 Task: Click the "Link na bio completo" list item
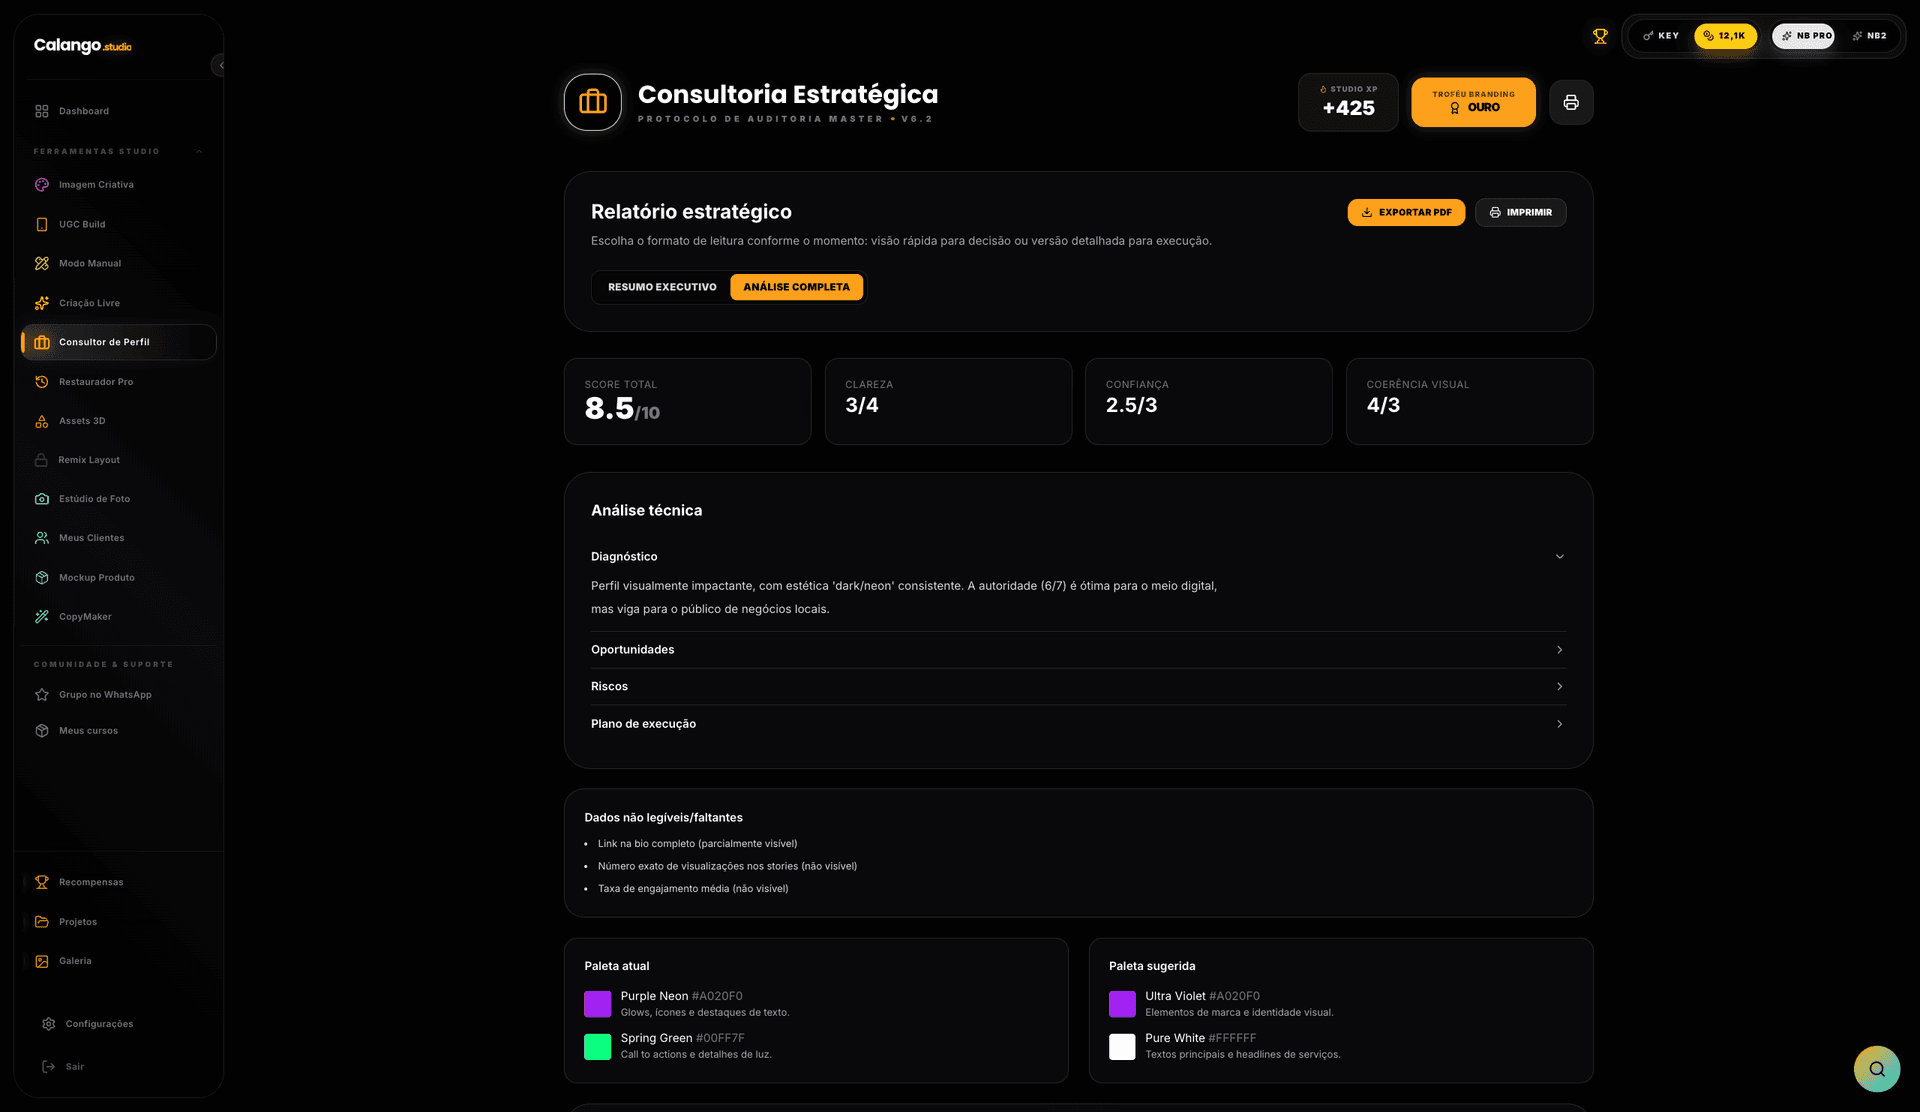click(697, 844)
